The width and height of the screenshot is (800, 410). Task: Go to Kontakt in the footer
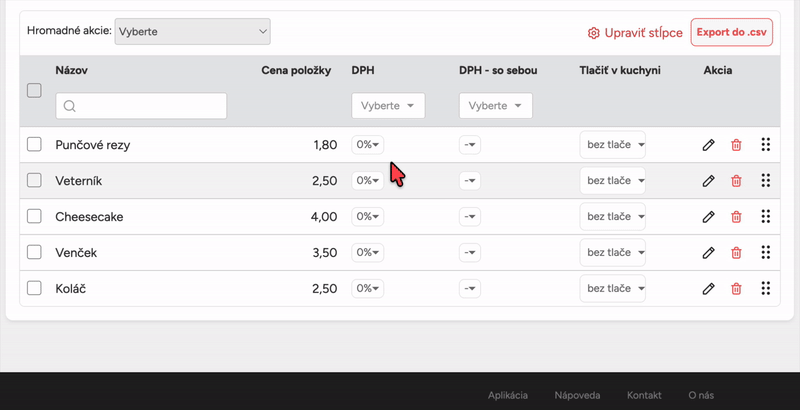coord(644,395)
